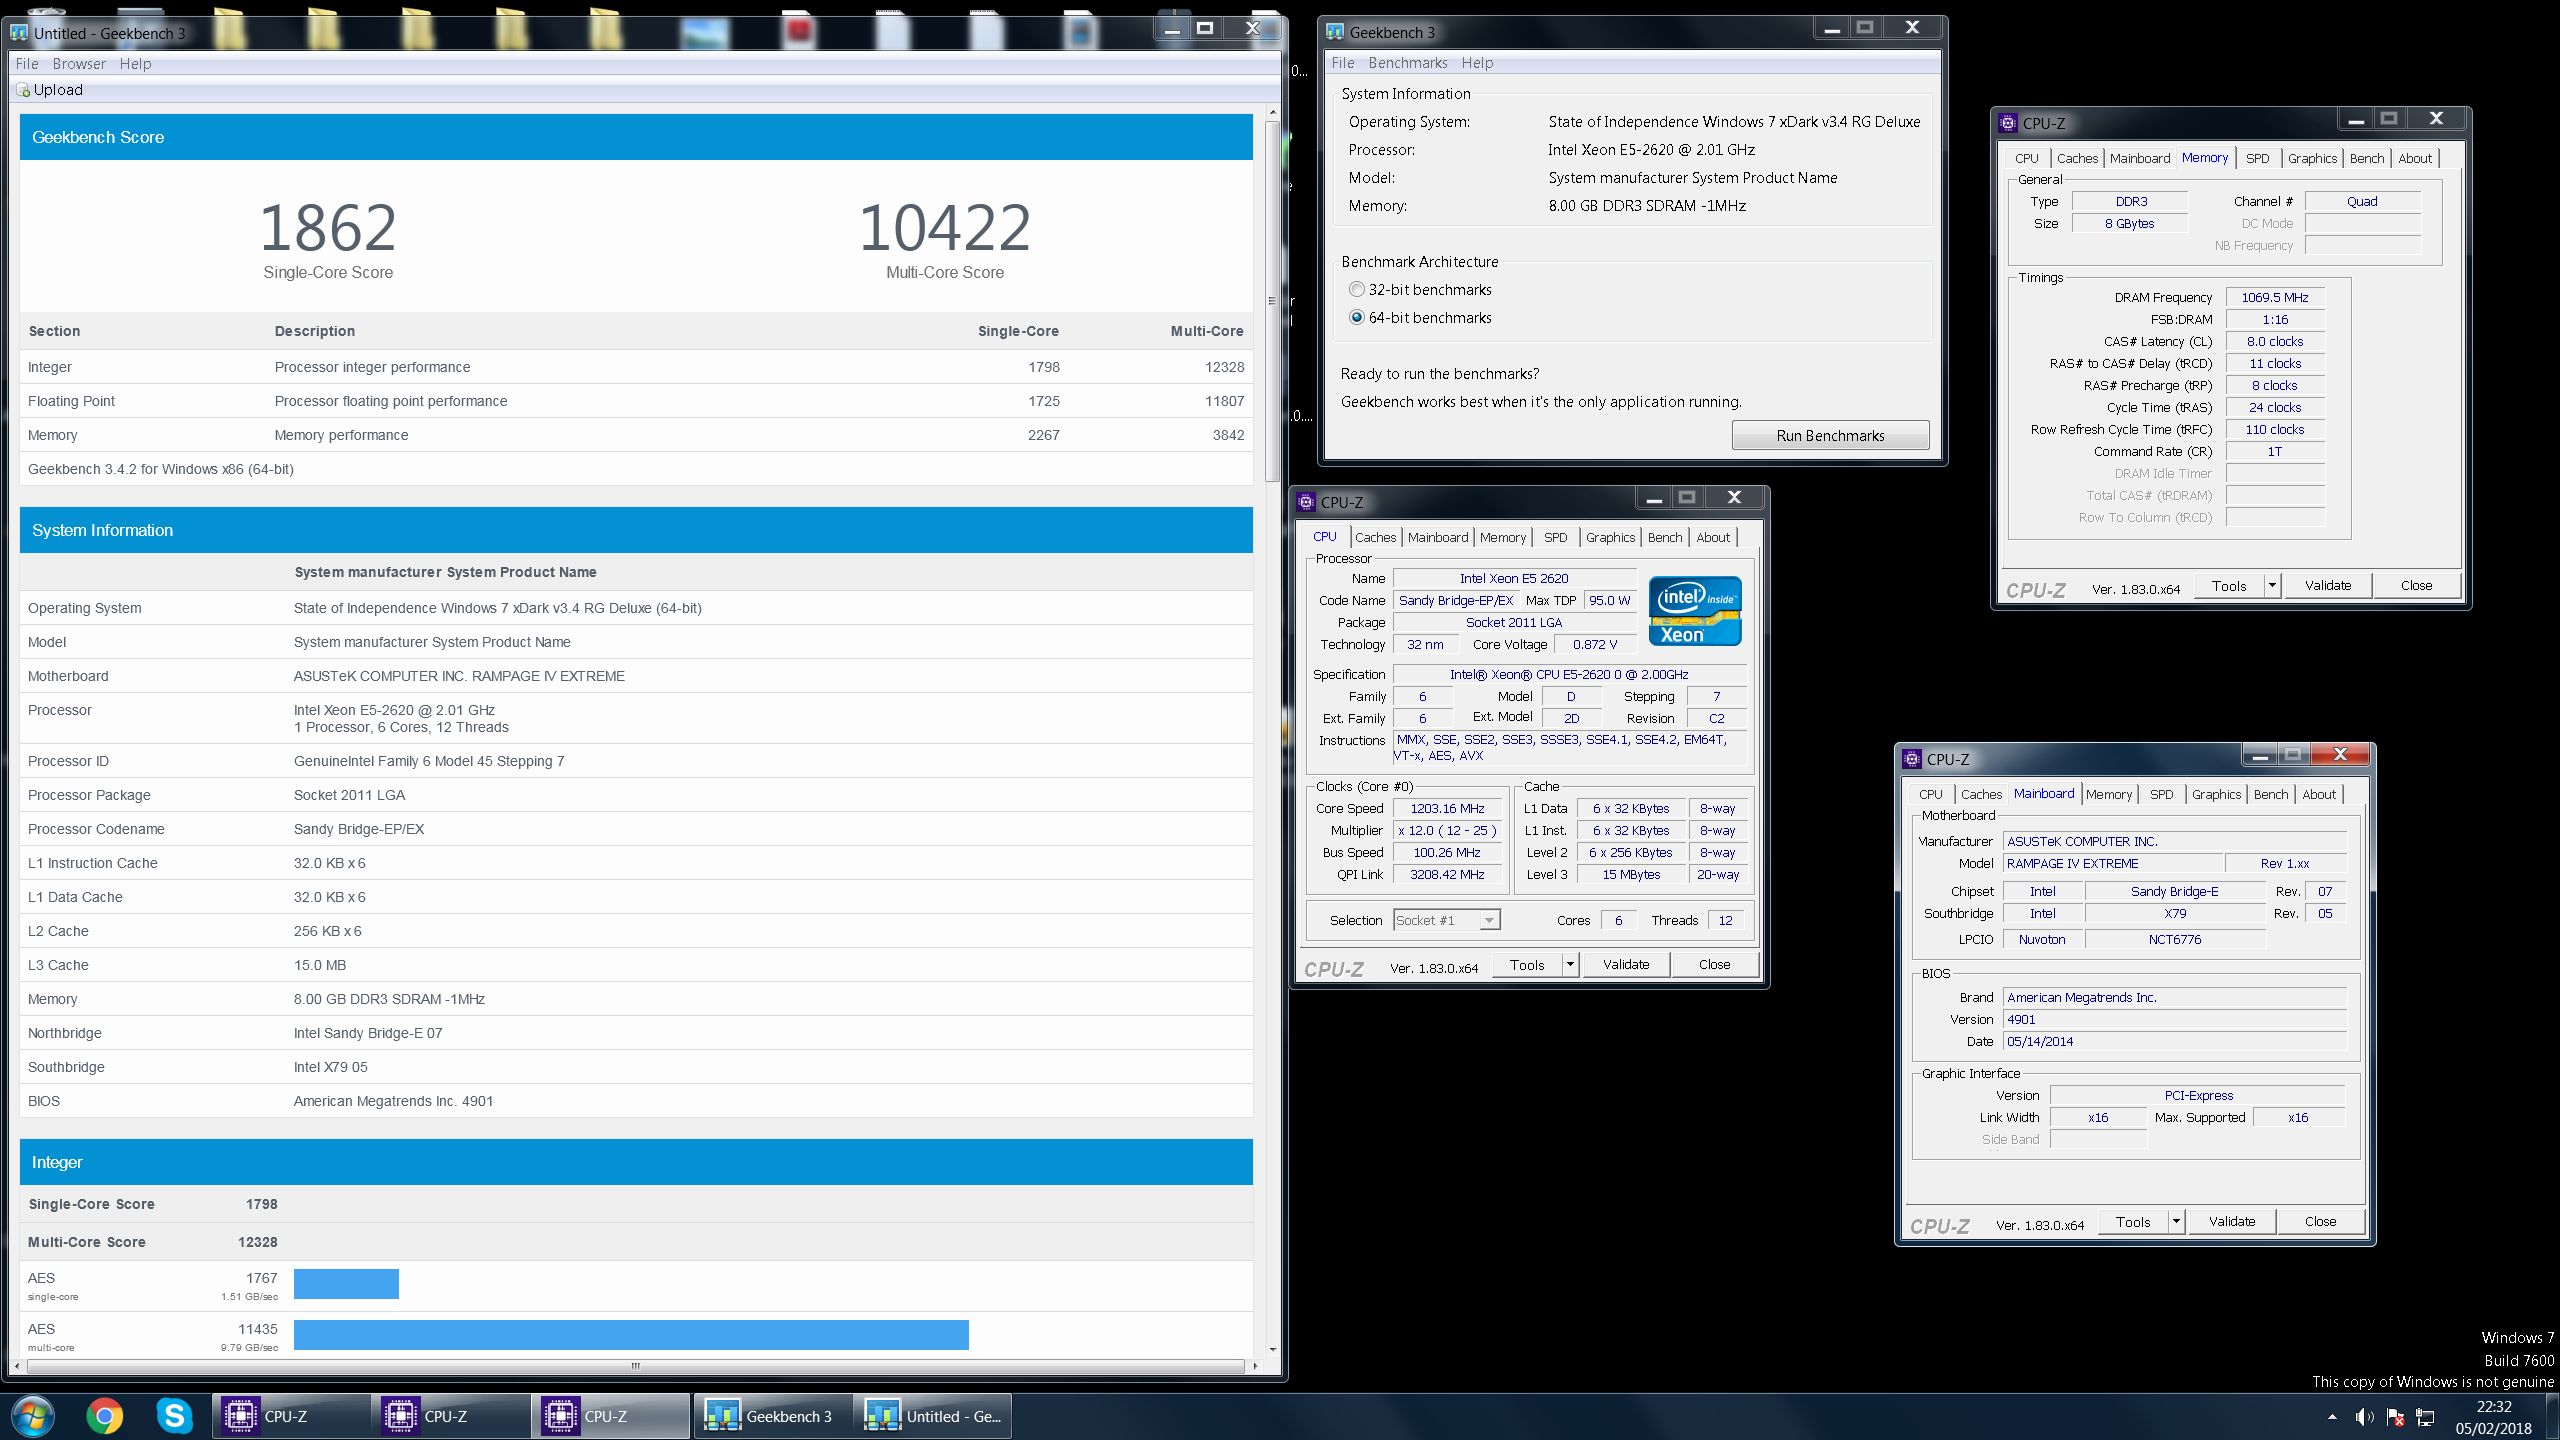Open the Windows Start orb
The width and height of the screenshot is (2560, 1440).
coord(32,1416)
